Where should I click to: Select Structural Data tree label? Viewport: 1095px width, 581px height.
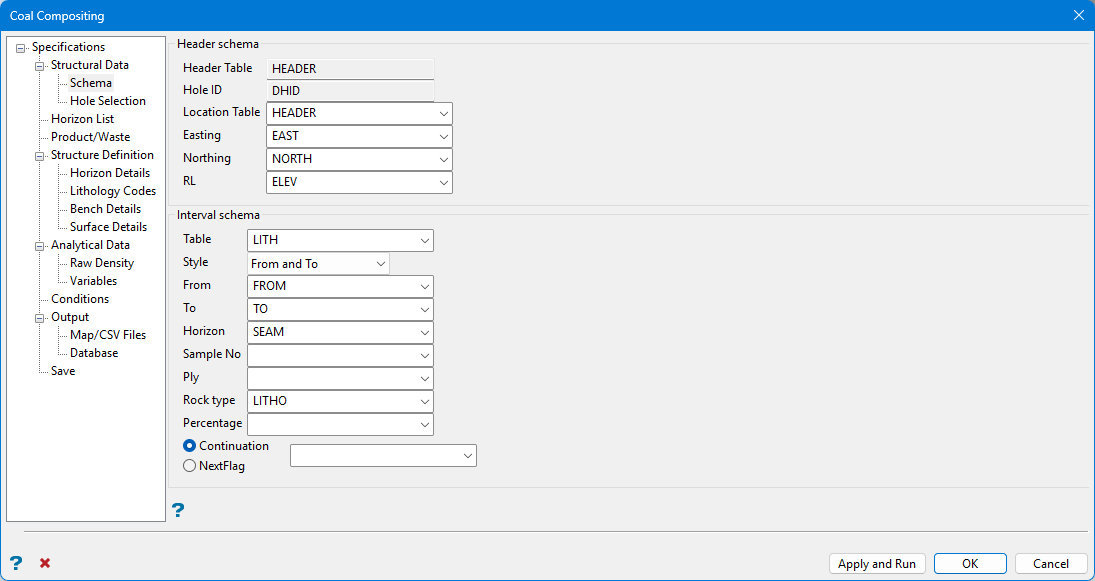click(x=89, y=66)
